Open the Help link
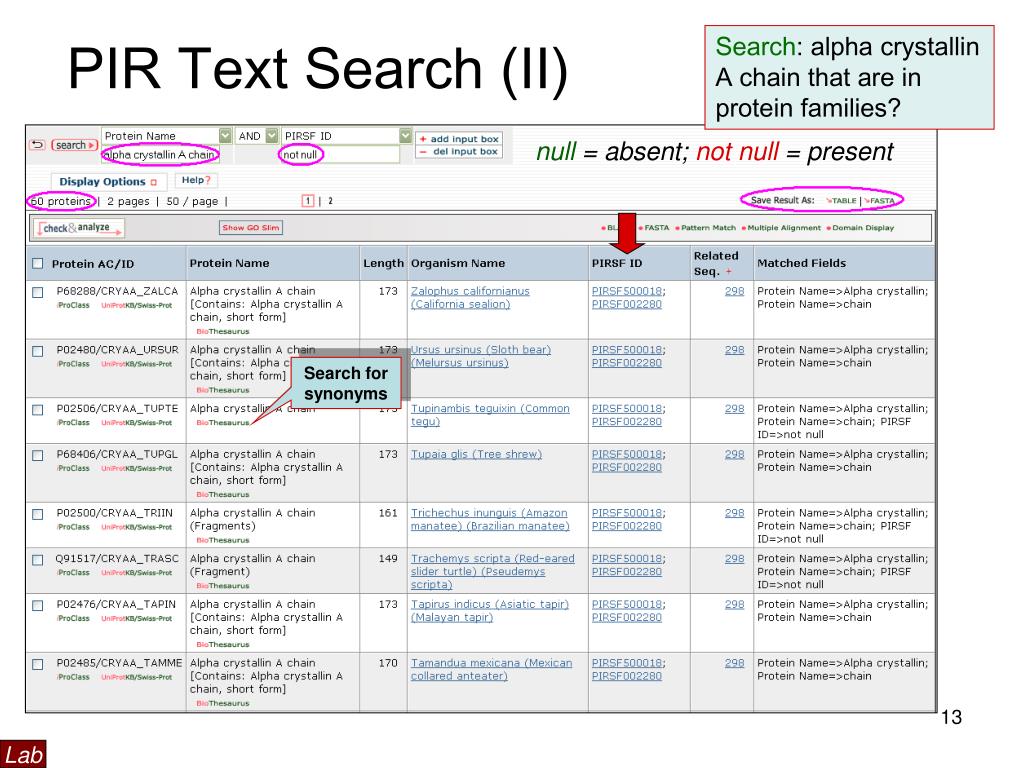Screen dimensions: 1024x768 (196, 180)
